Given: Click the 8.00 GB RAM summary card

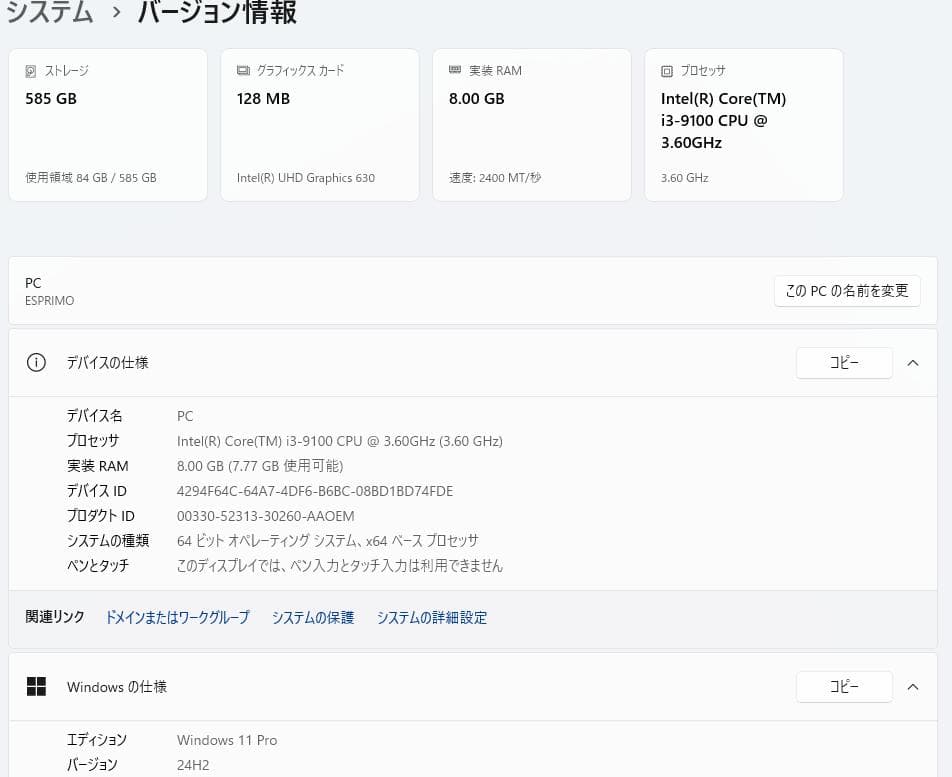Looking at the screenshot, I should click(531, 124).
